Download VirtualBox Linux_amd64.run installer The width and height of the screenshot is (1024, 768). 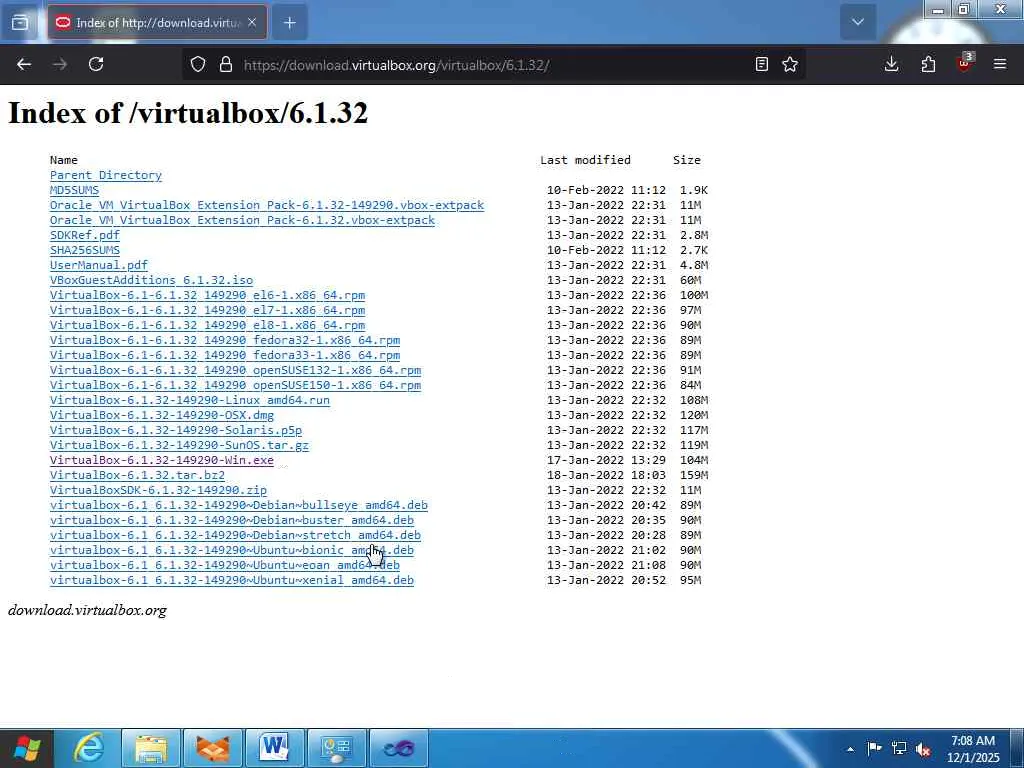(x=190, y=400)
